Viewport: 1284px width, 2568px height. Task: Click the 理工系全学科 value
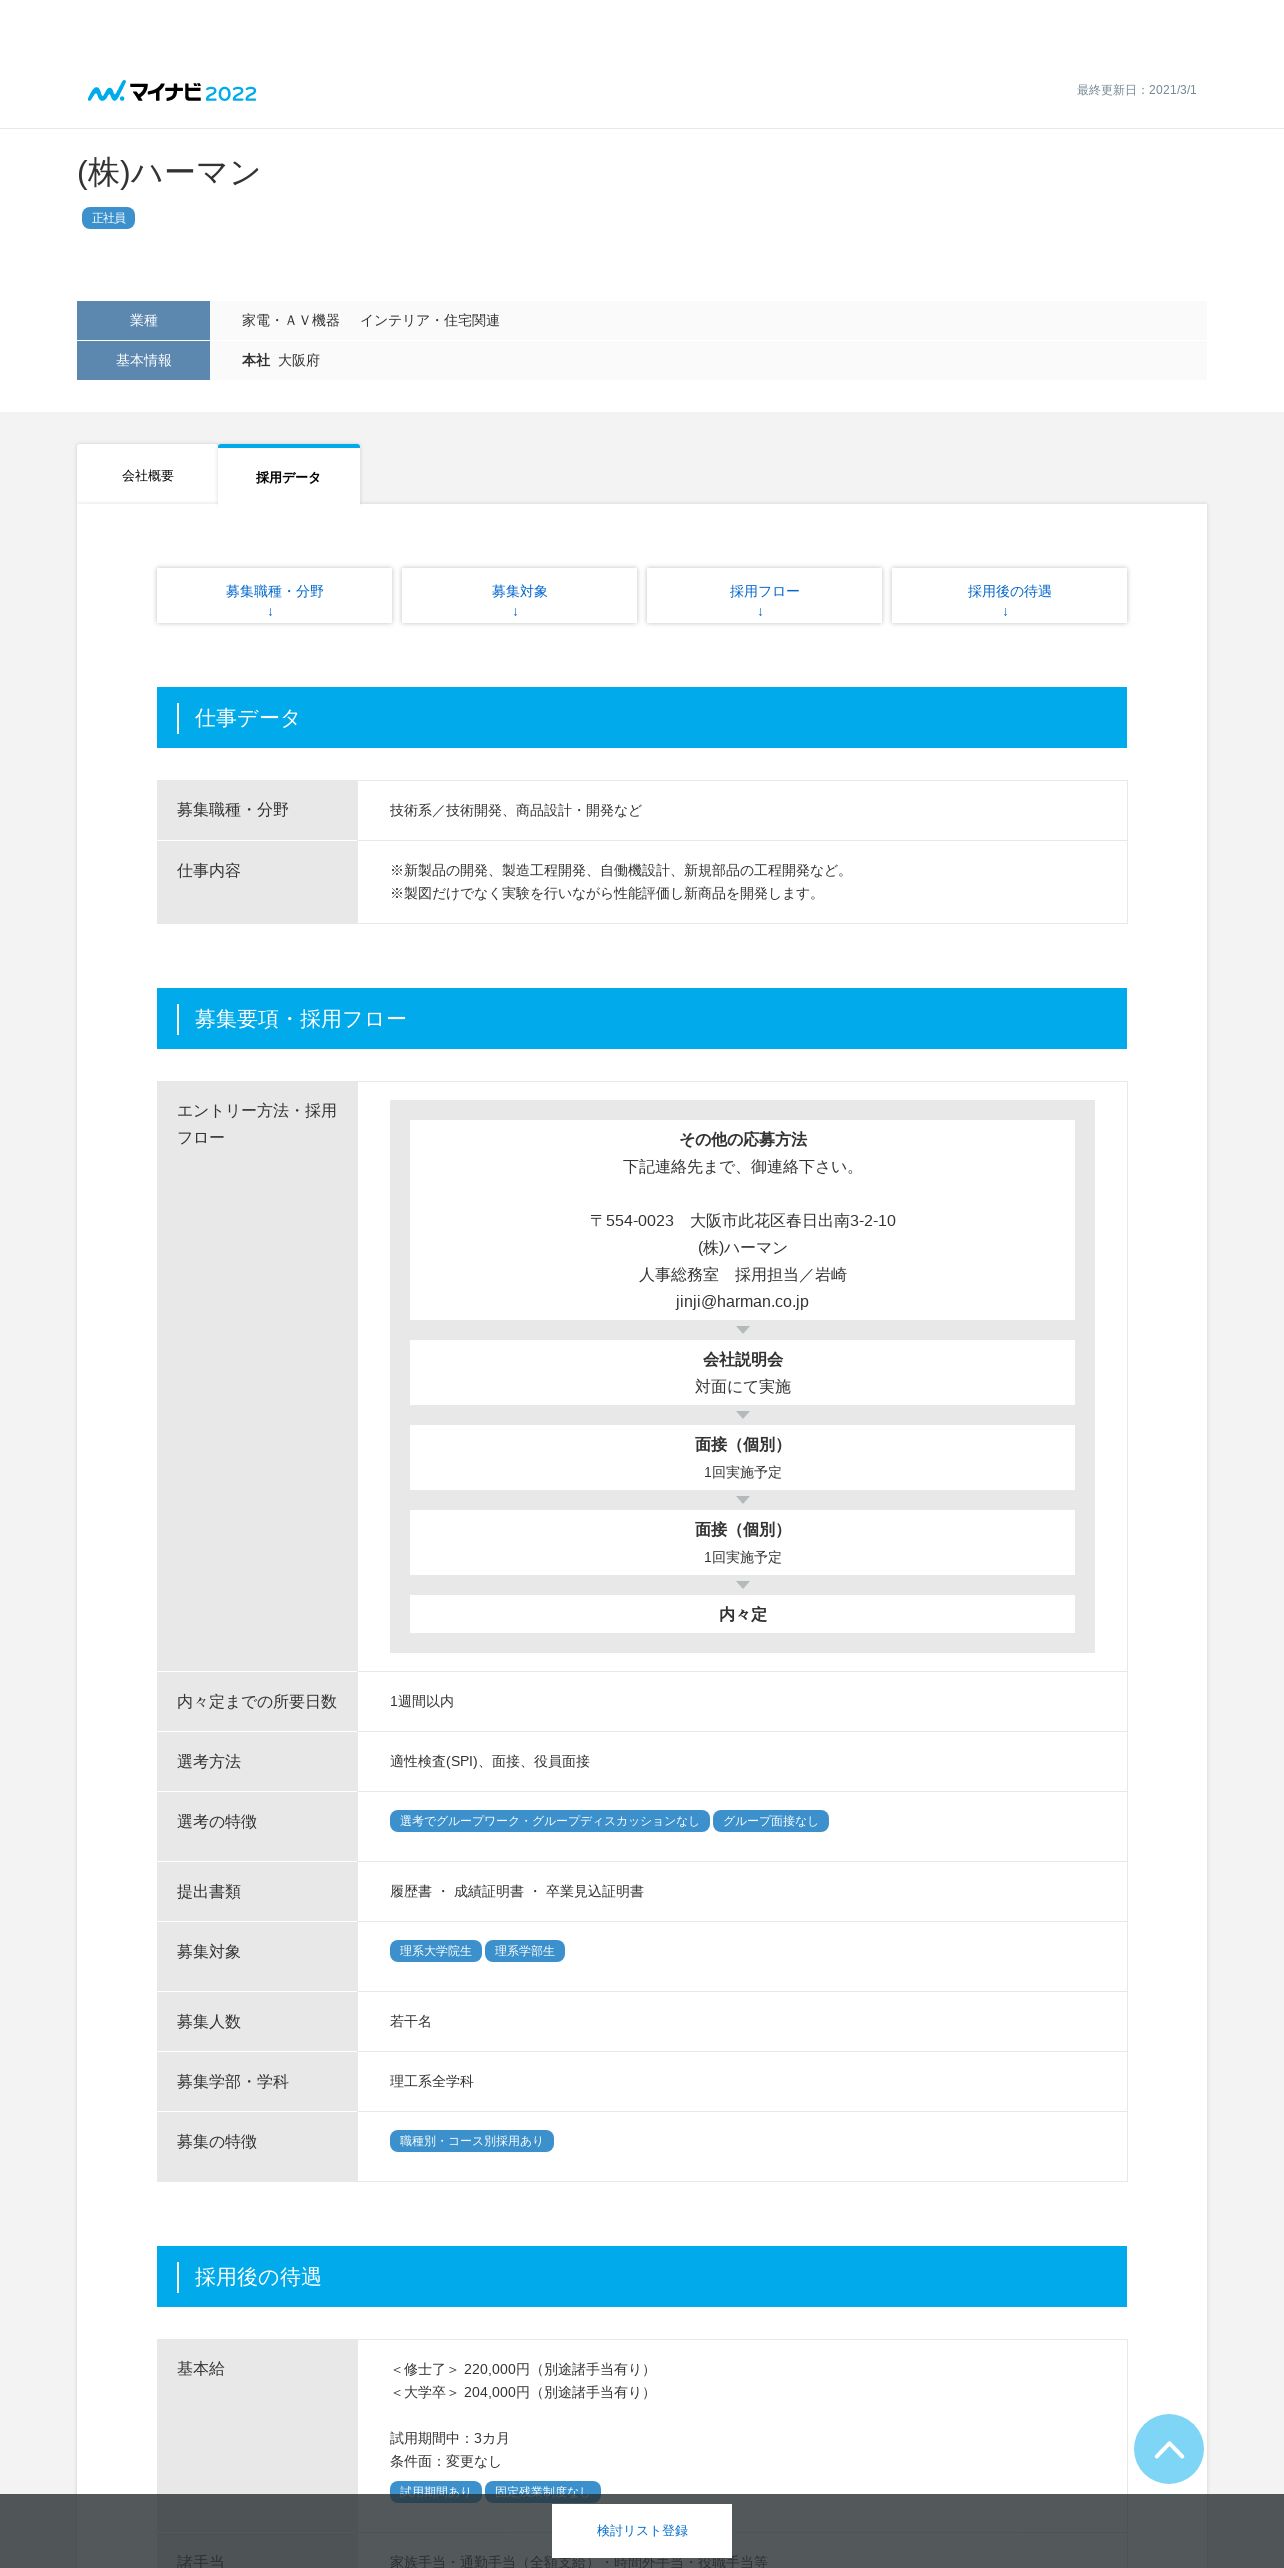[x=432, y=2081]
